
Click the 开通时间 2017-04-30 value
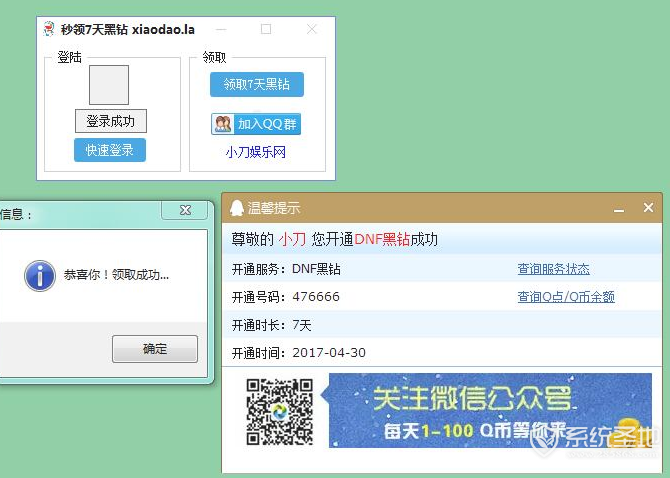pos(329,353)
